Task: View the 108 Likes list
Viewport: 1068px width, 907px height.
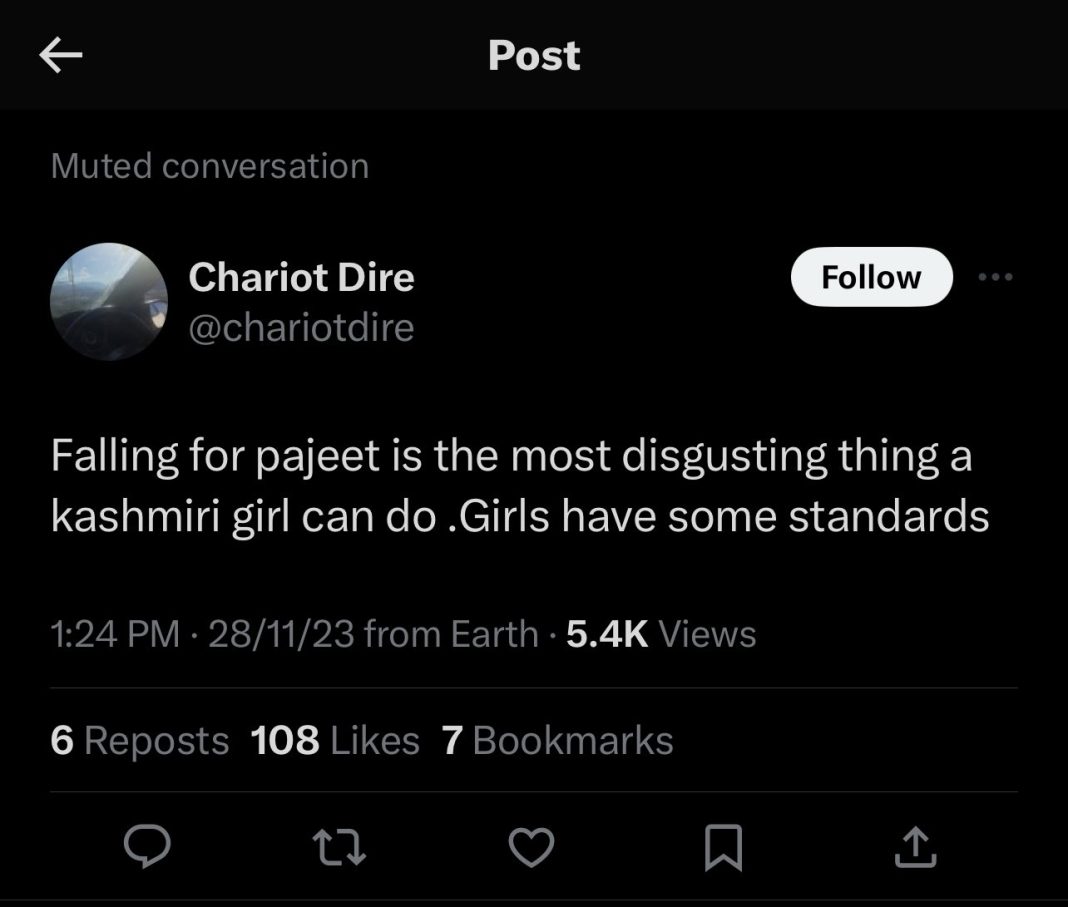Action: click(335, 740)
